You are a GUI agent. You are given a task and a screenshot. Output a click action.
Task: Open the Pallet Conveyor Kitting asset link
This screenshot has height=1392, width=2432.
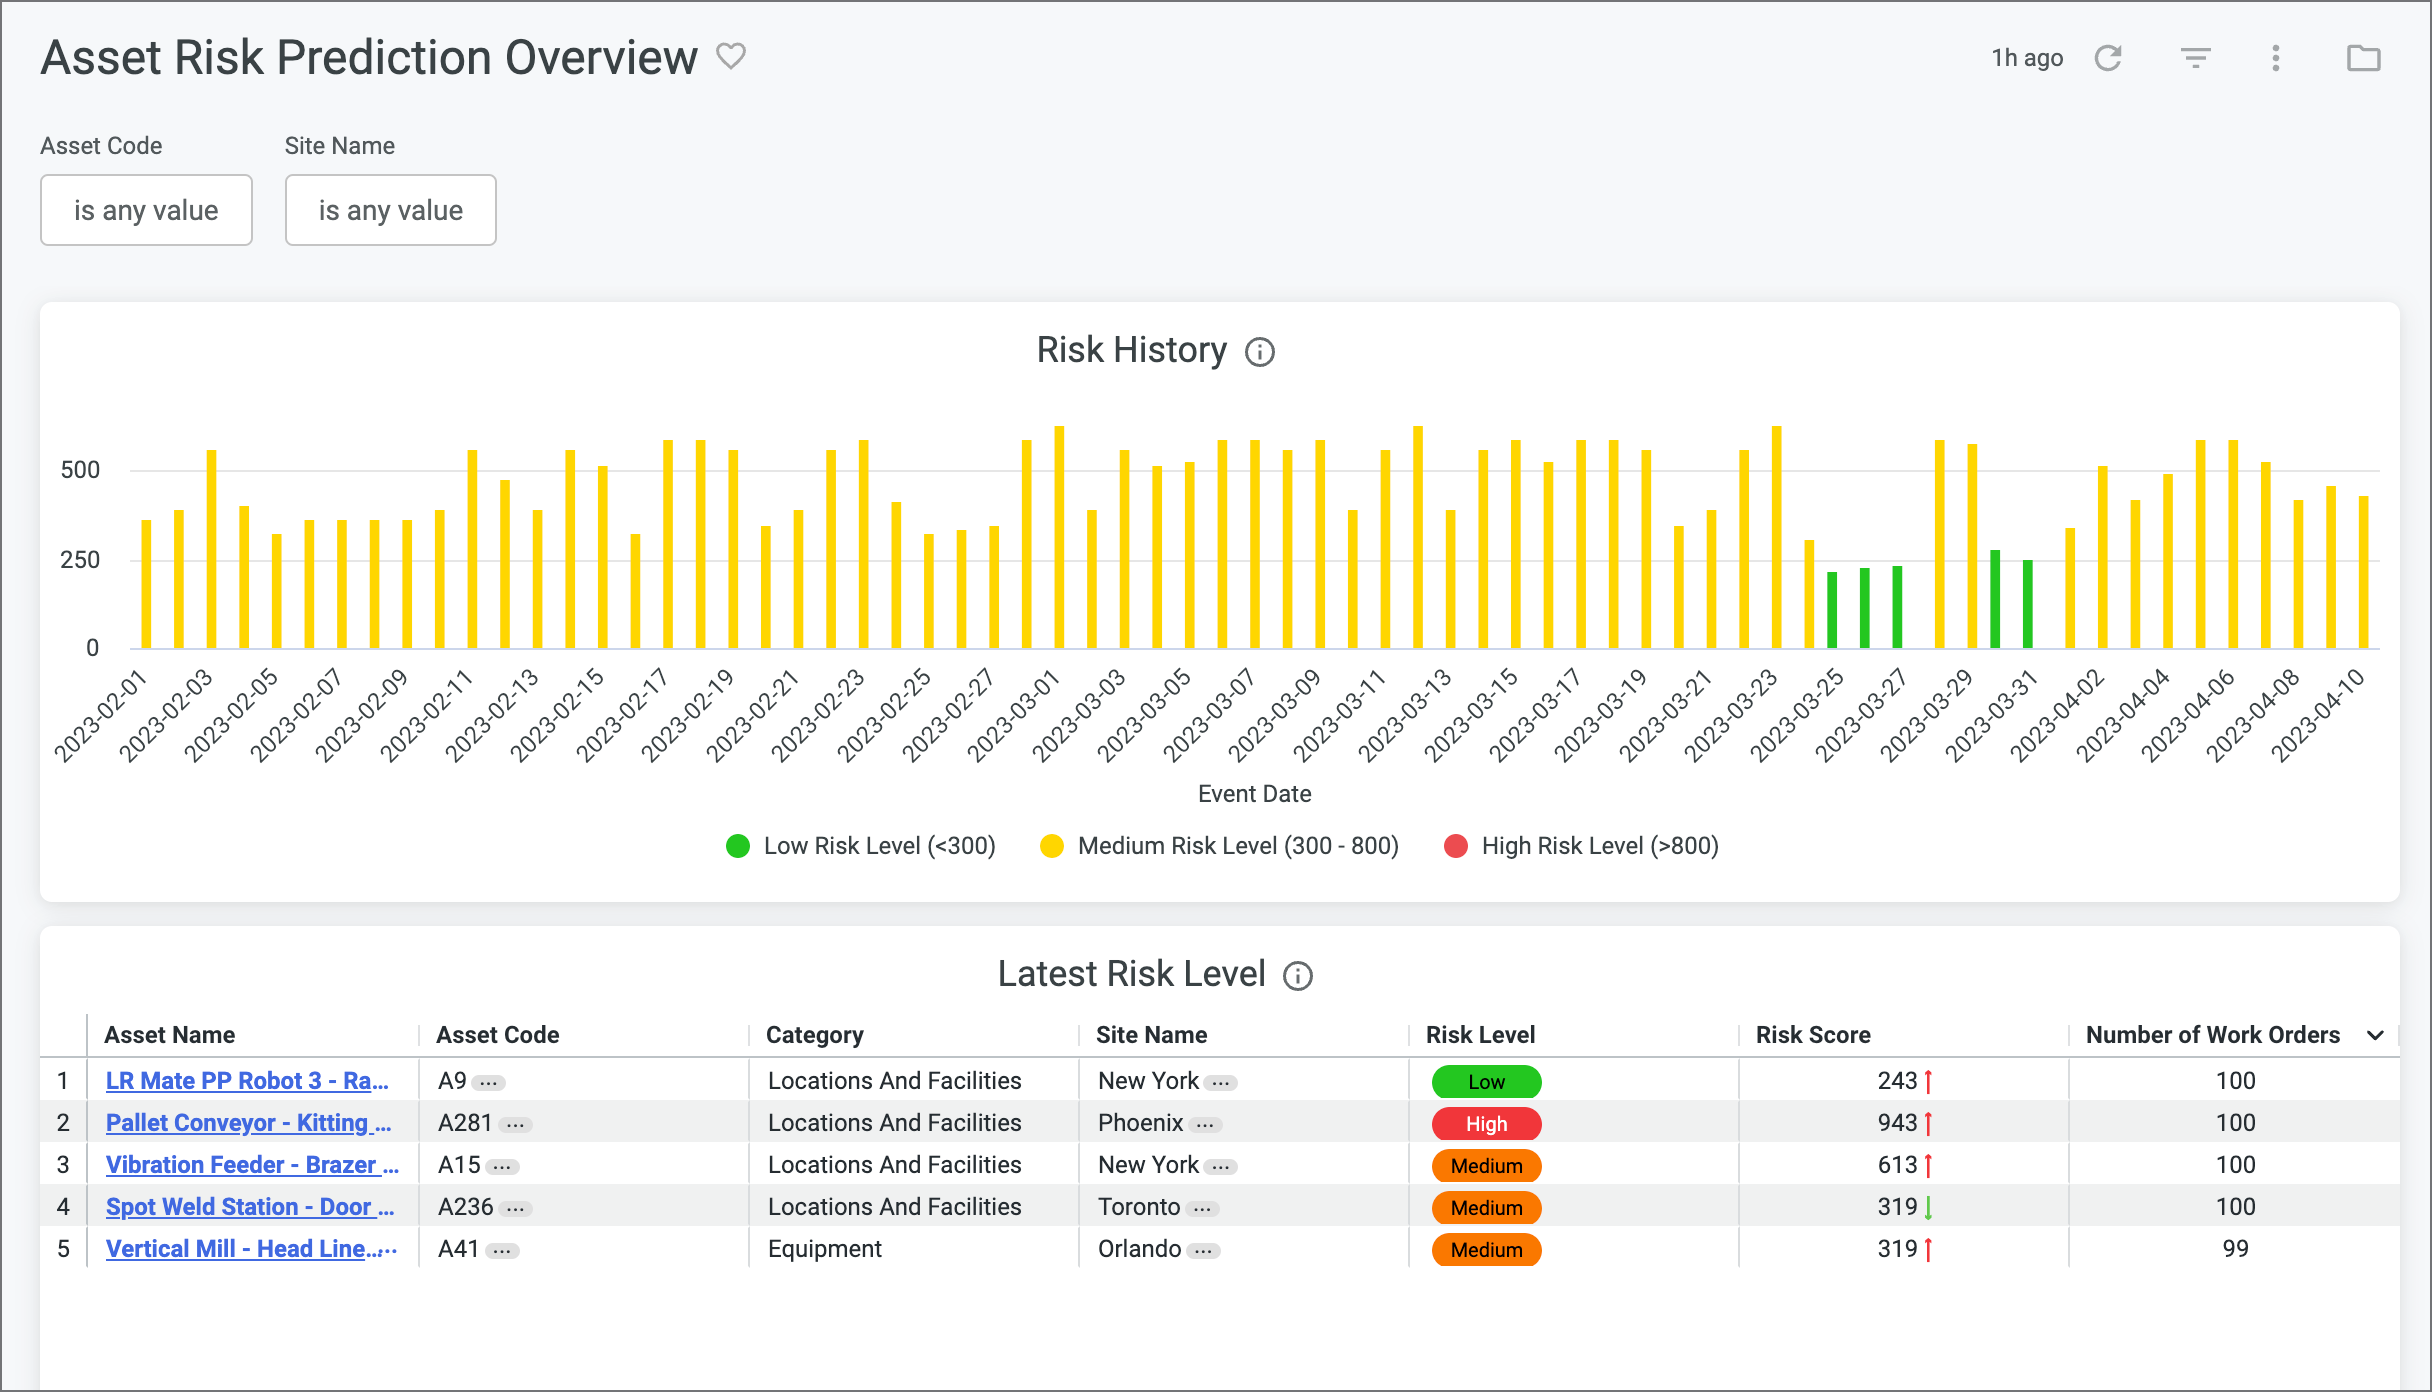tap(247, 1123)
